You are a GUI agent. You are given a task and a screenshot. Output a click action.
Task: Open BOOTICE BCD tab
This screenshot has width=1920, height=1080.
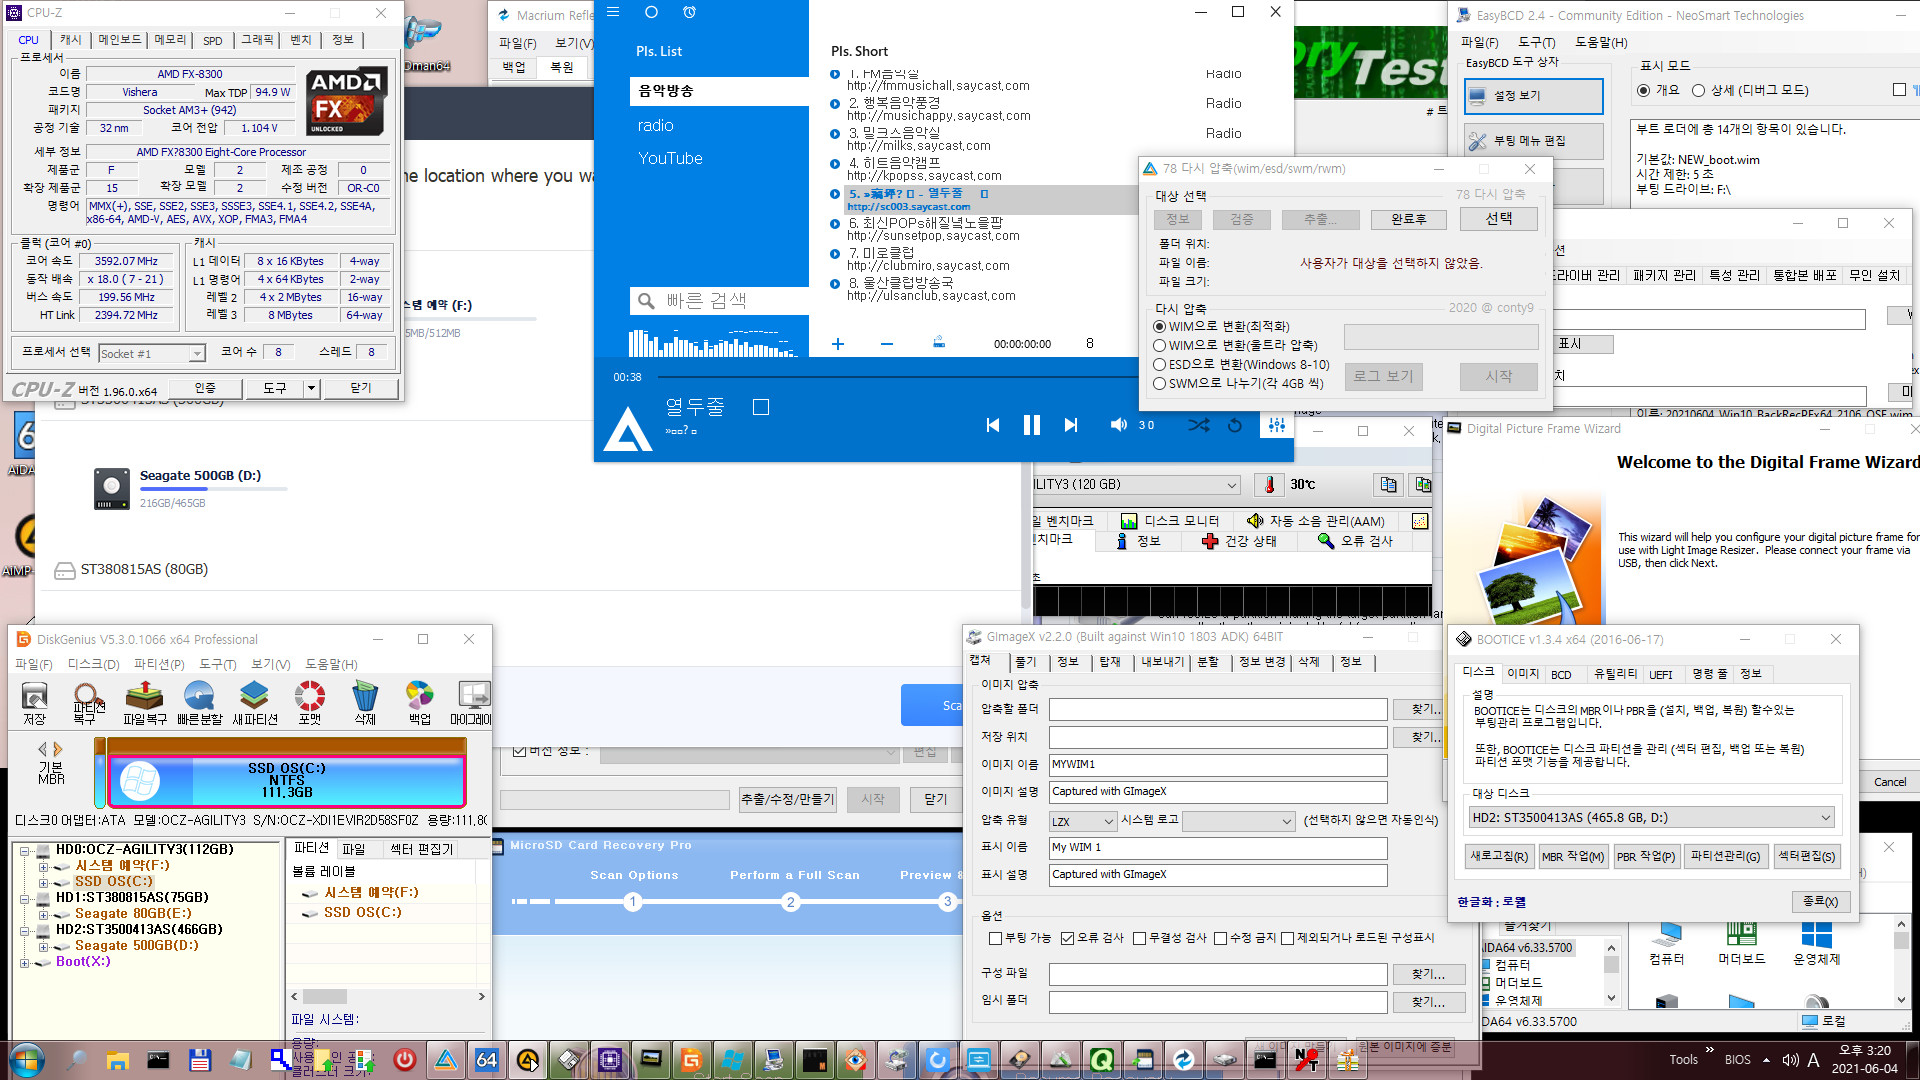coord(1561,675)
